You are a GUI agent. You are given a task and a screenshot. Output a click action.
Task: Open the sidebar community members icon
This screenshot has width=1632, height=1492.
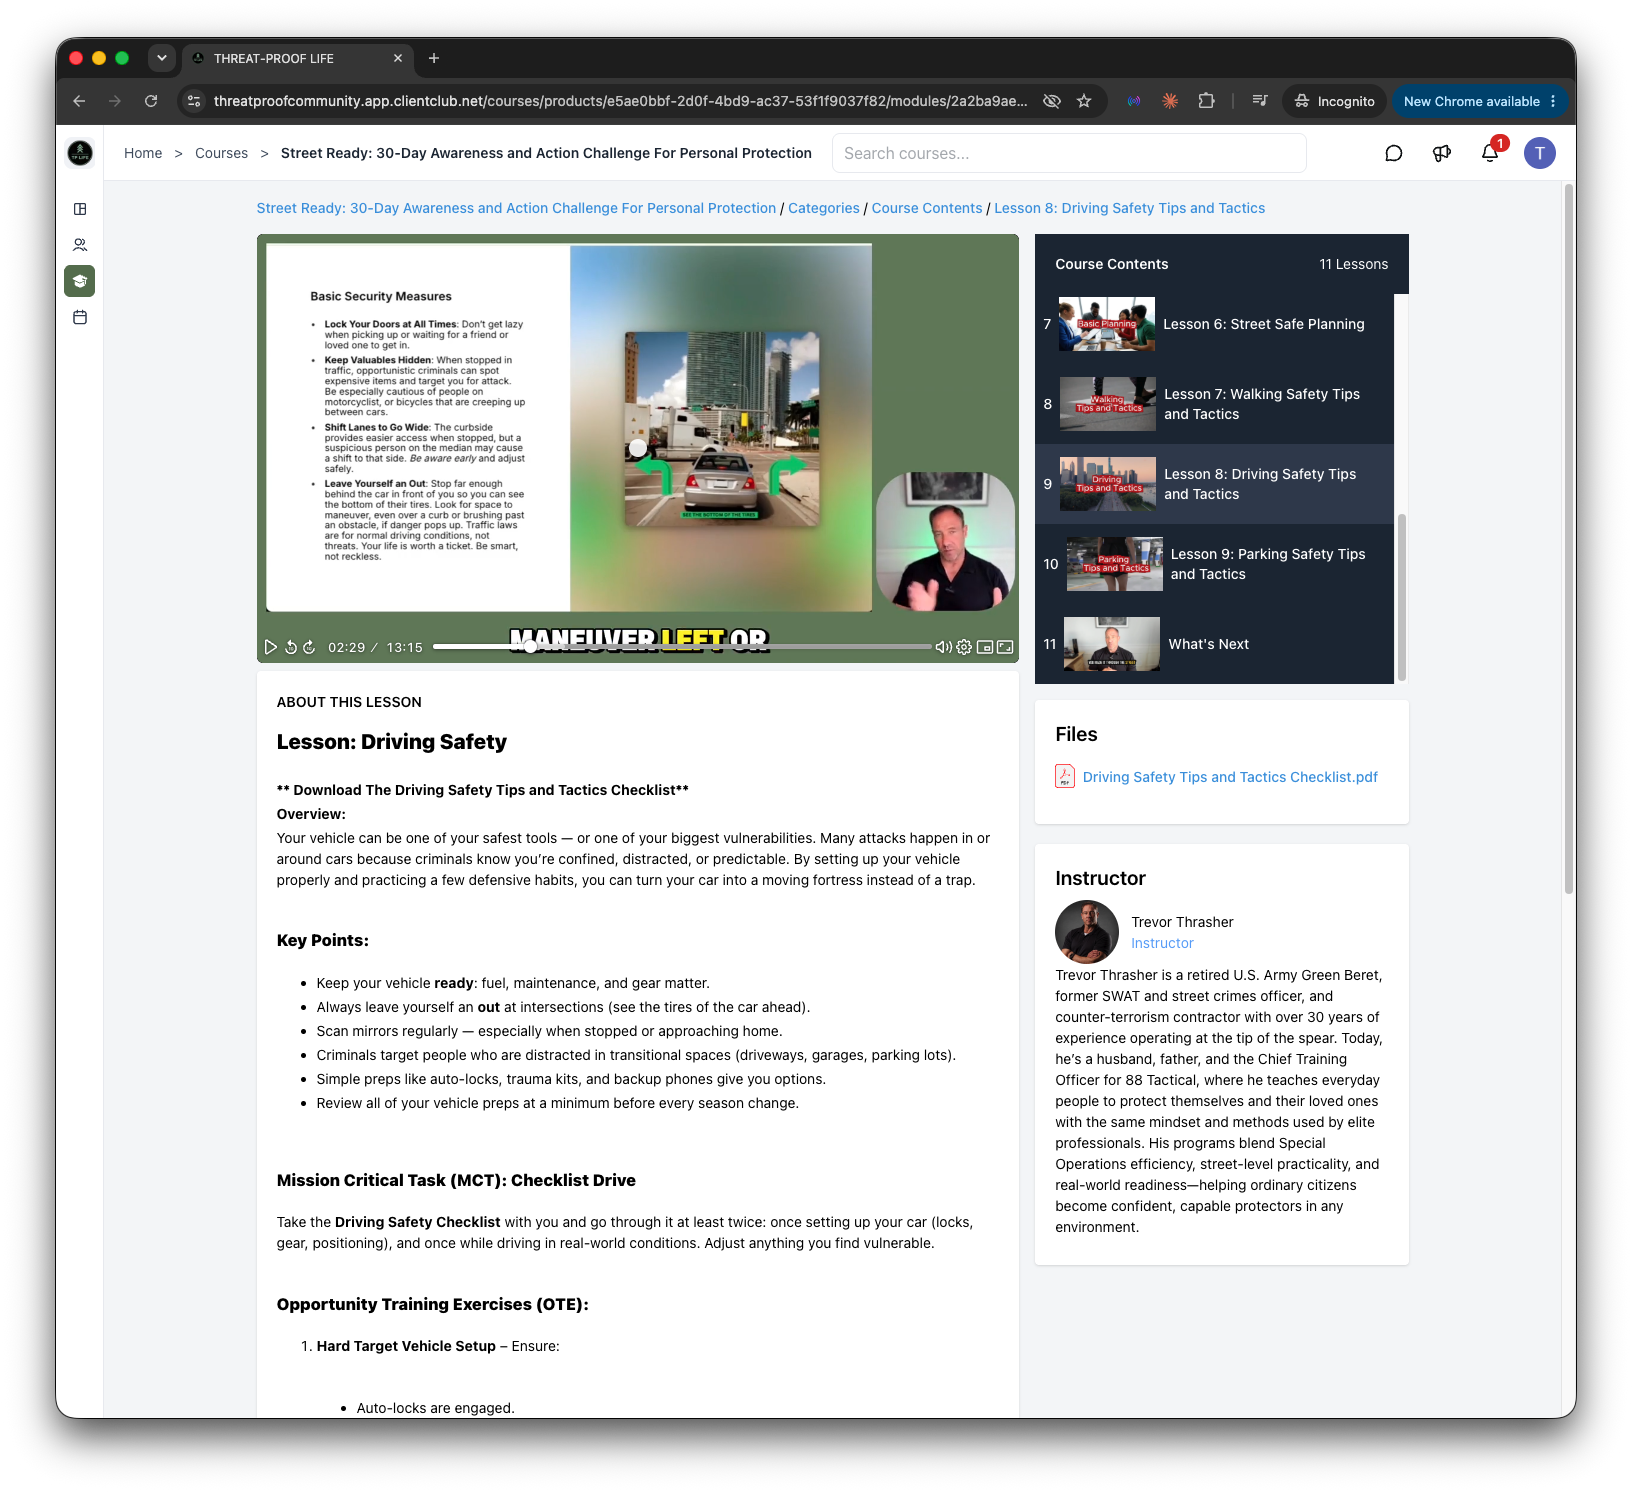coord(80,245)
